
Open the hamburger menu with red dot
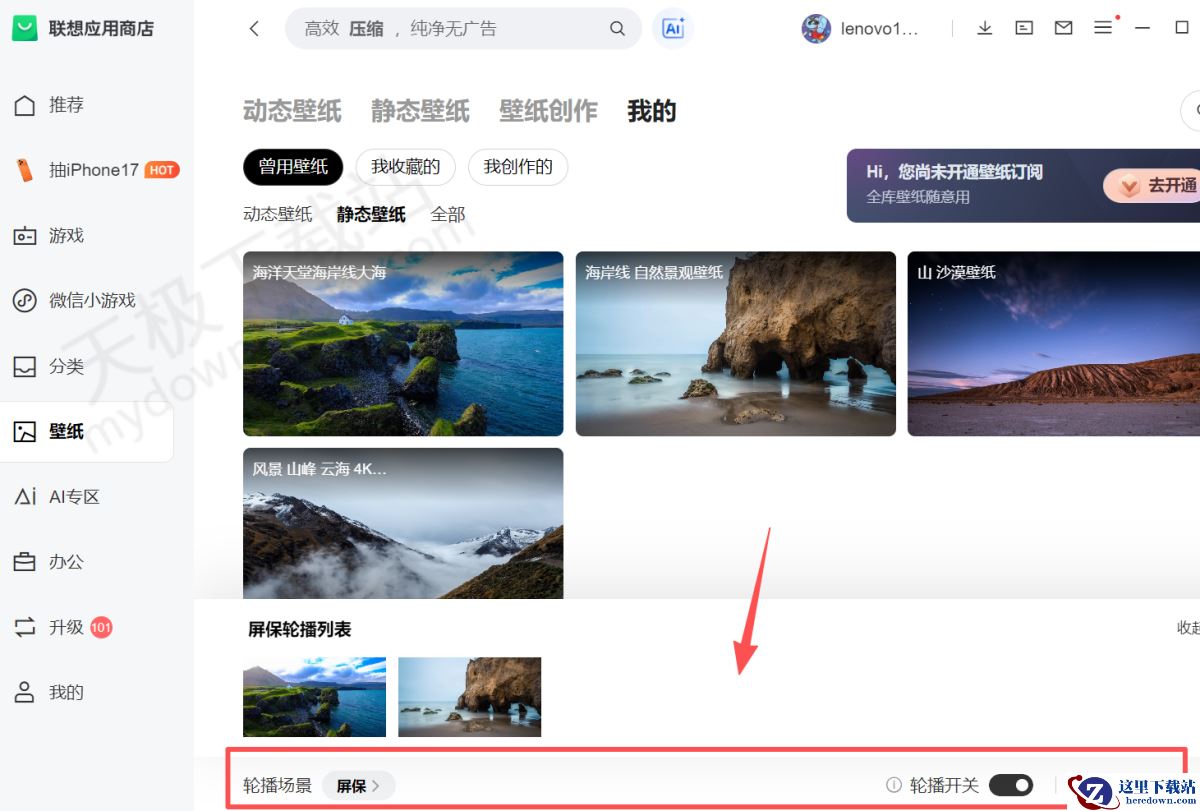[x=1103, y=28]
